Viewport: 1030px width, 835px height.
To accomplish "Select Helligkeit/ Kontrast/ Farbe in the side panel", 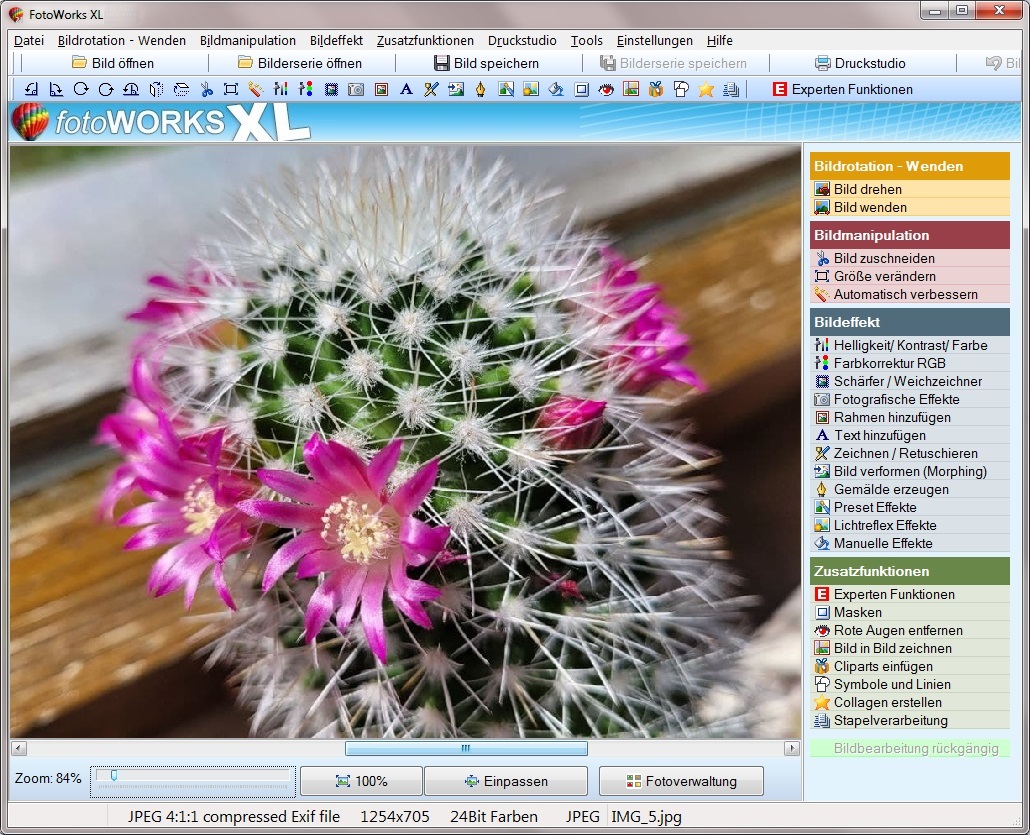I will tap(910, 345).
